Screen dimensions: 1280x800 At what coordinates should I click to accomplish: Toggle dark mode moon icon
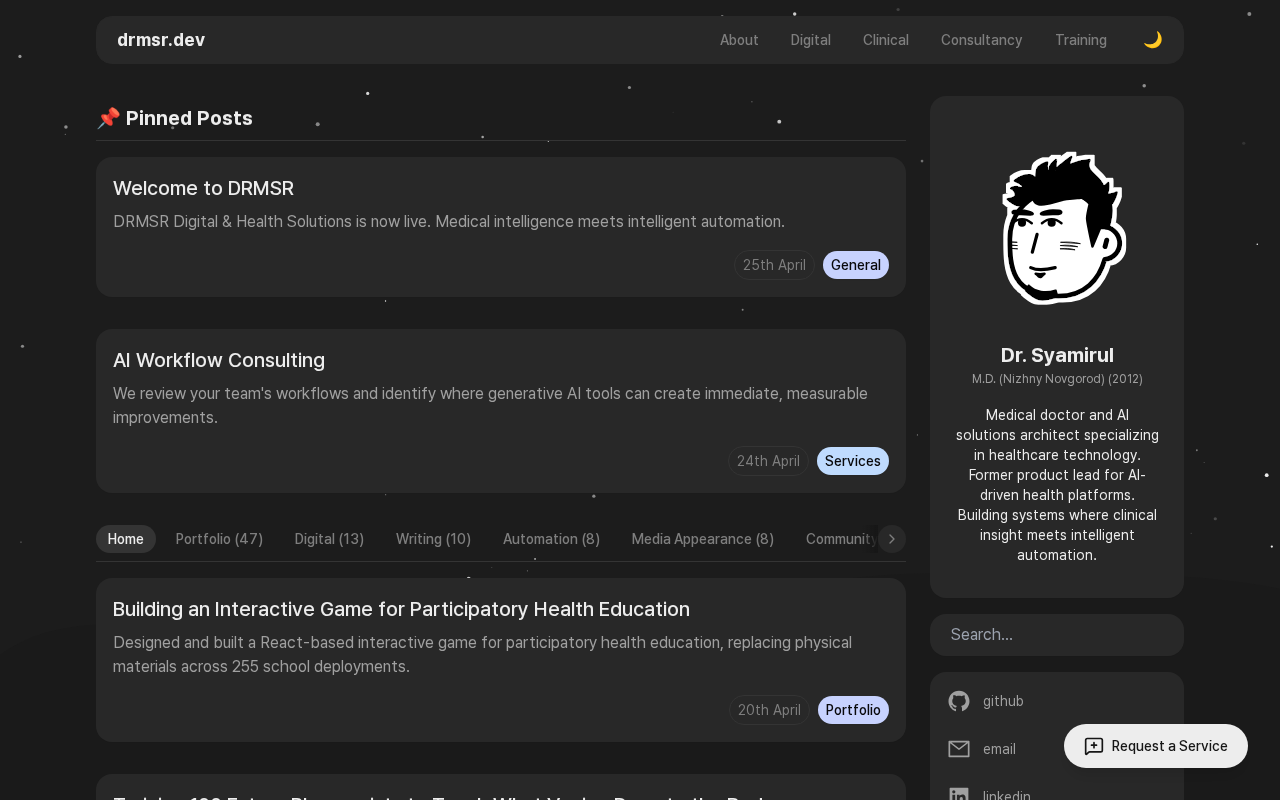tap(1153, 40)
